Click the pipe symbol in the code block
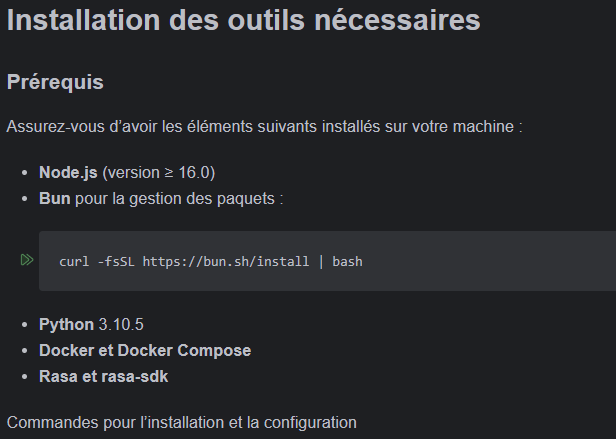Viewport: 616px width, 439px height. tap(320, 262)
